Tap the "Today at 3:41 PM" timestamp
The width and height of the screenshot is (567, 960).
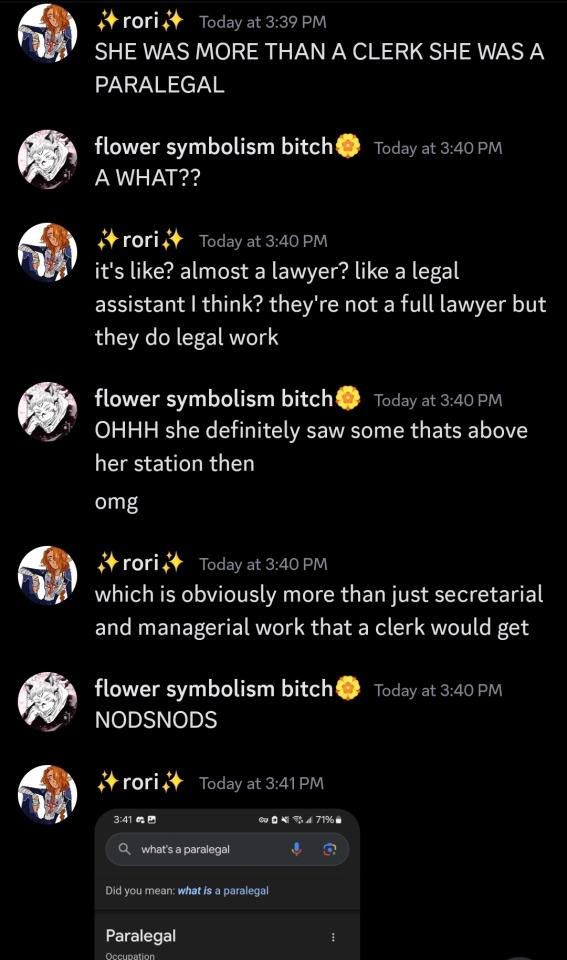pyautogui.click(x=261, y=783)
